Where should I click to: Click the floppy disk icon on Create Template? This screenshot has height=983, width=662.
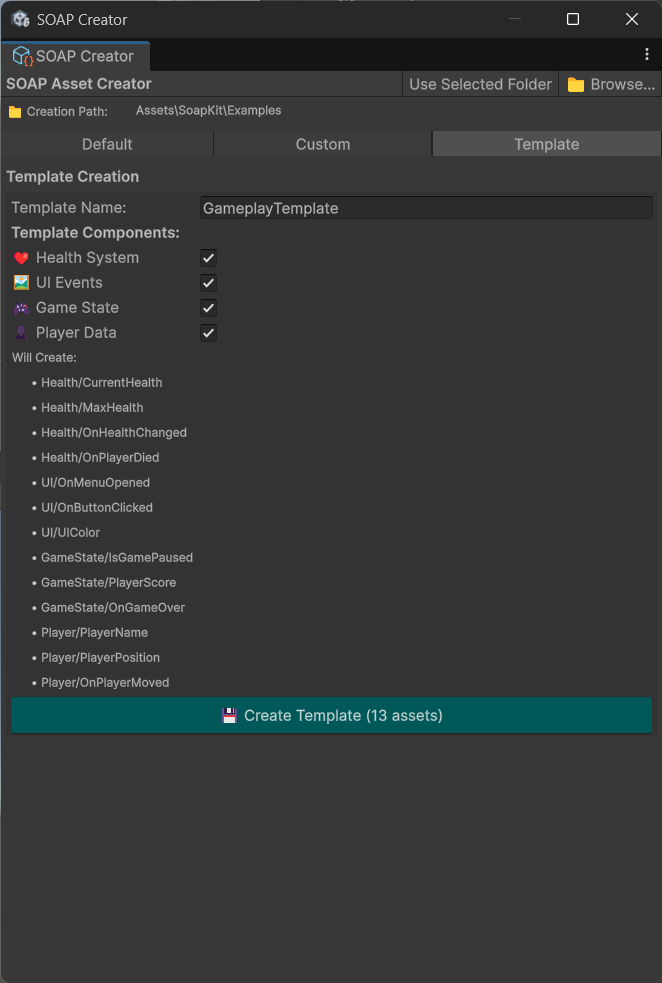click(231, 715)
